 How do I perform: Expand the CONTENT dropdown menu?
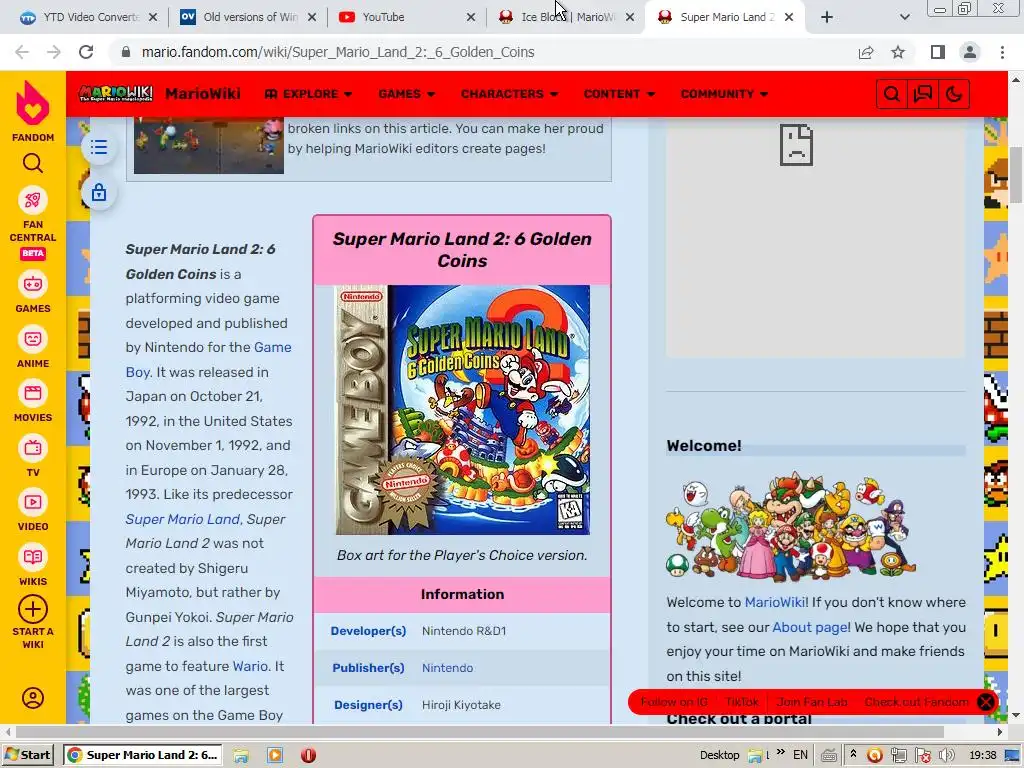tap(619, 94)
